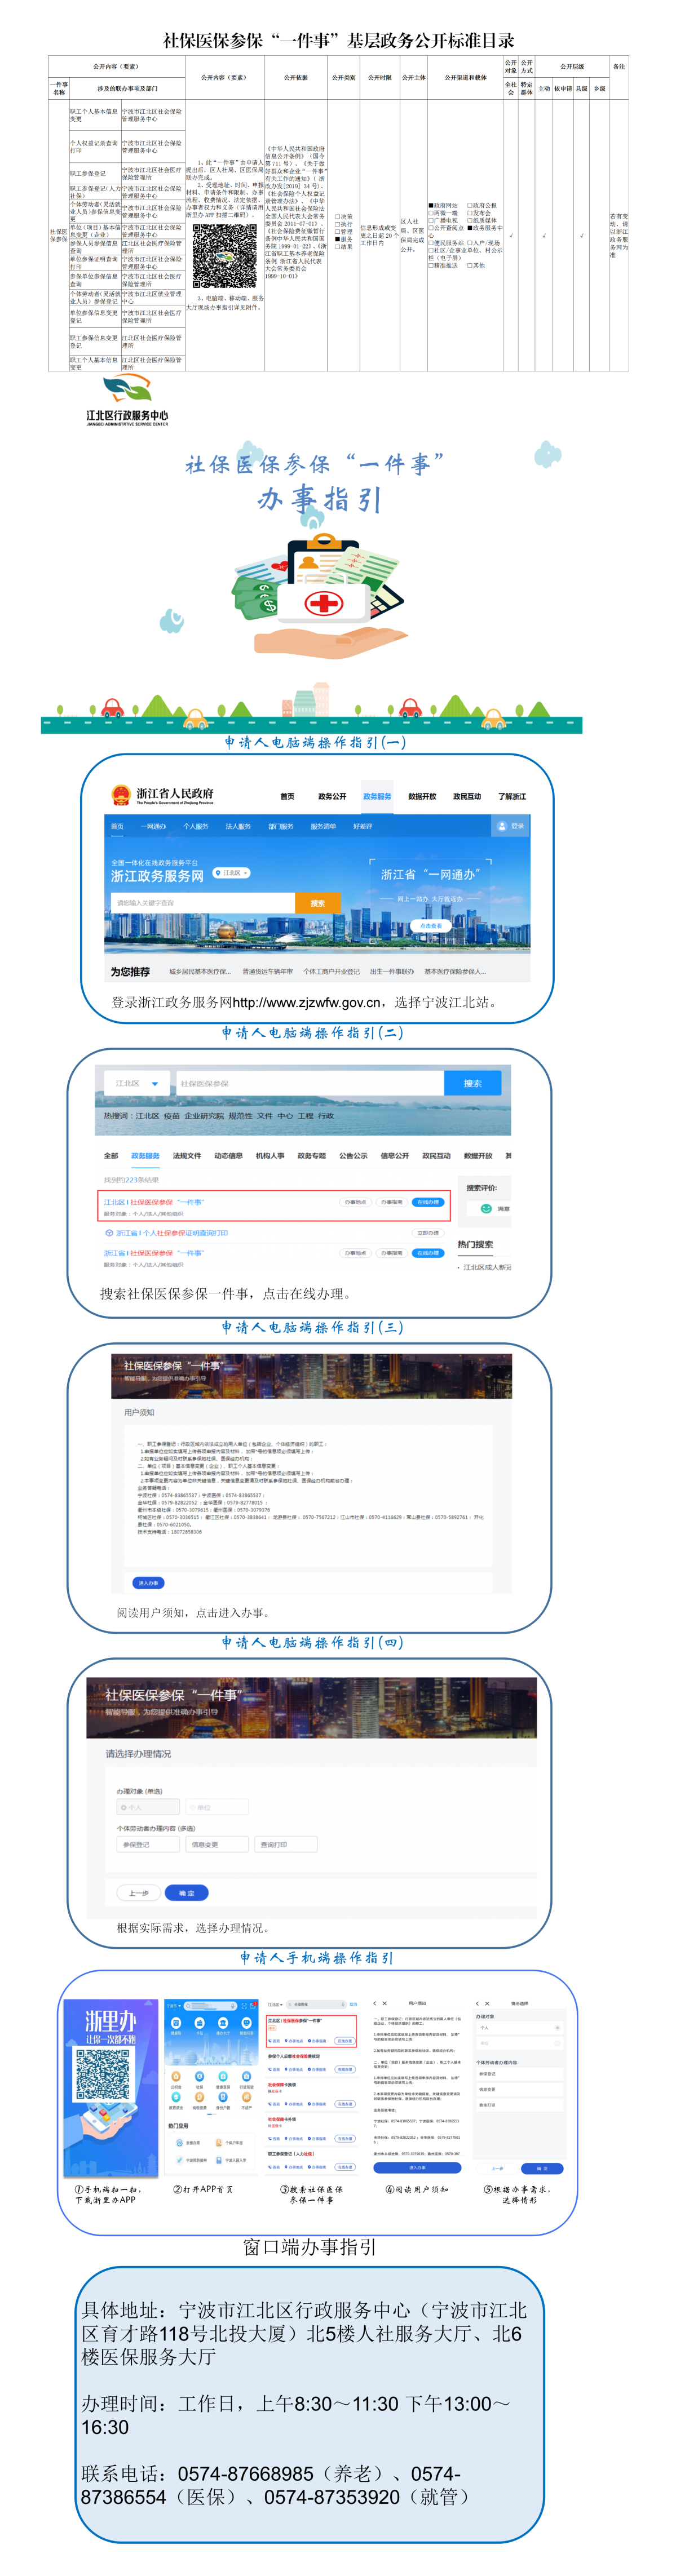Screen dimensions: 676x2576
Task: Expand the 江北区 region selector beside search box
Action: (x=136, y=1083)
